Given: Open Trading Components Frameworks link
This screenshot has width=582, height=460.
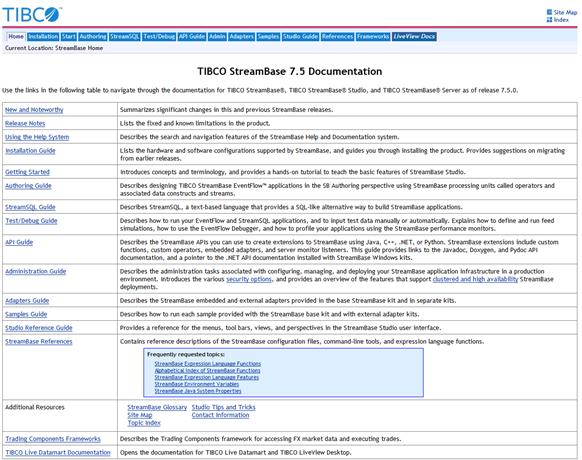Looking at the screenshot, I should tap(53, 439).
